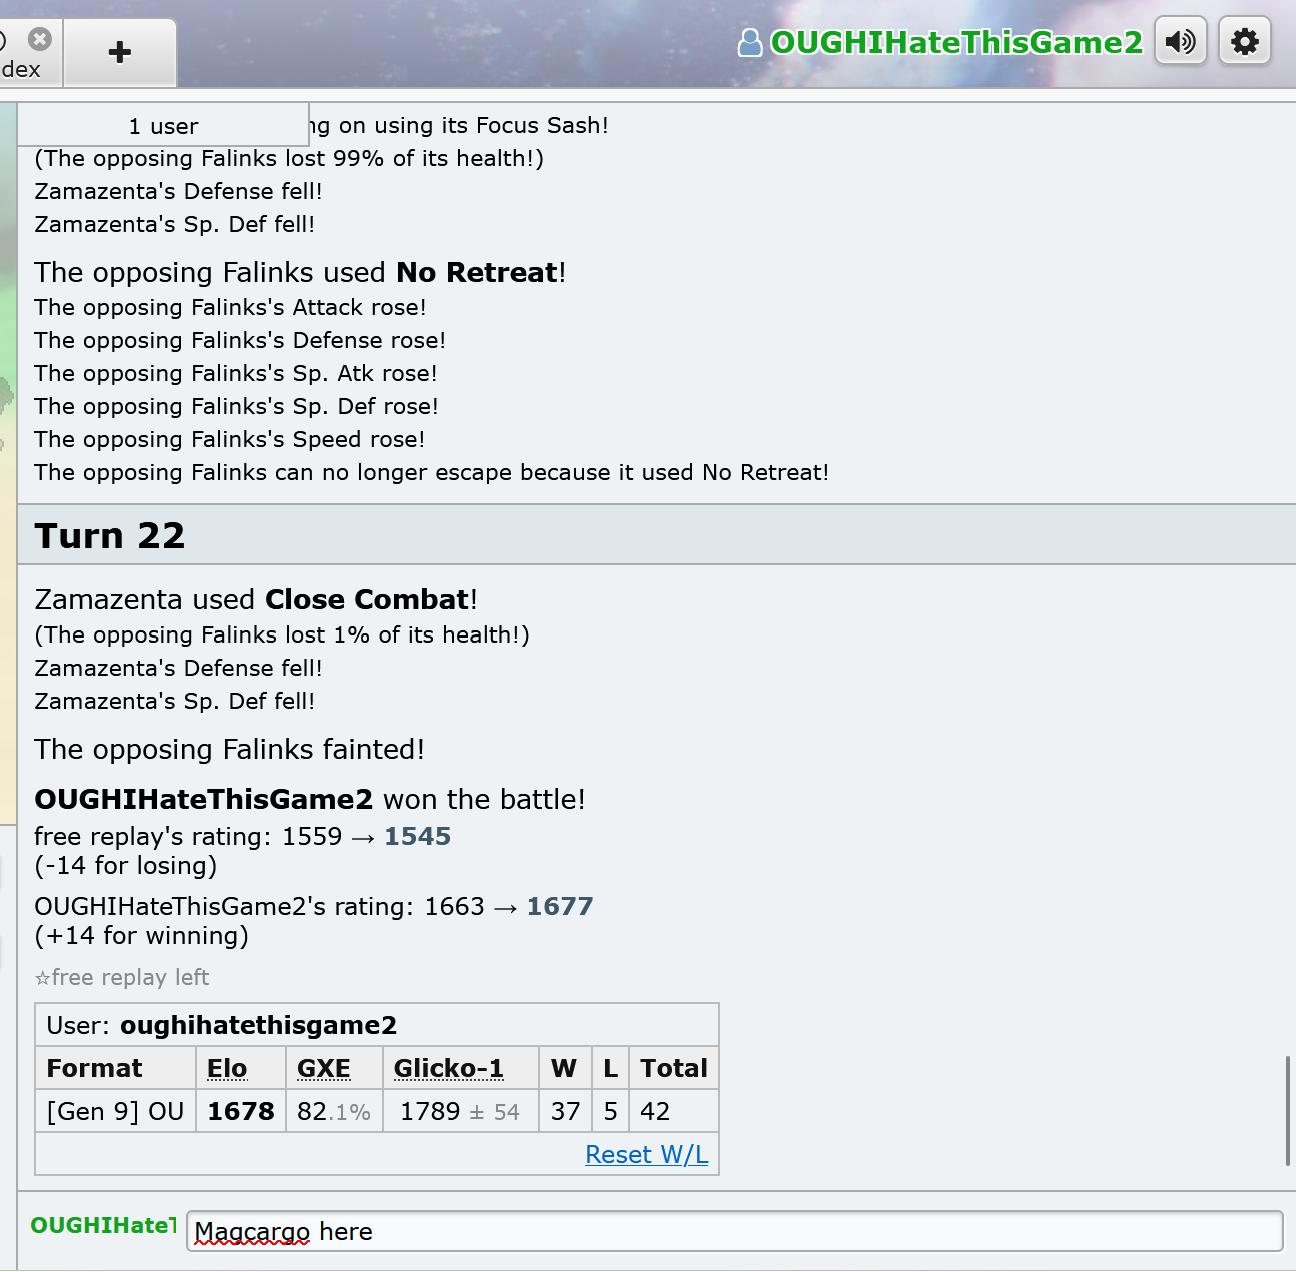Open the OUGHIHateThisGame2 username at top
This screenshot has height=1272, width=1296.
pos(956,43)
